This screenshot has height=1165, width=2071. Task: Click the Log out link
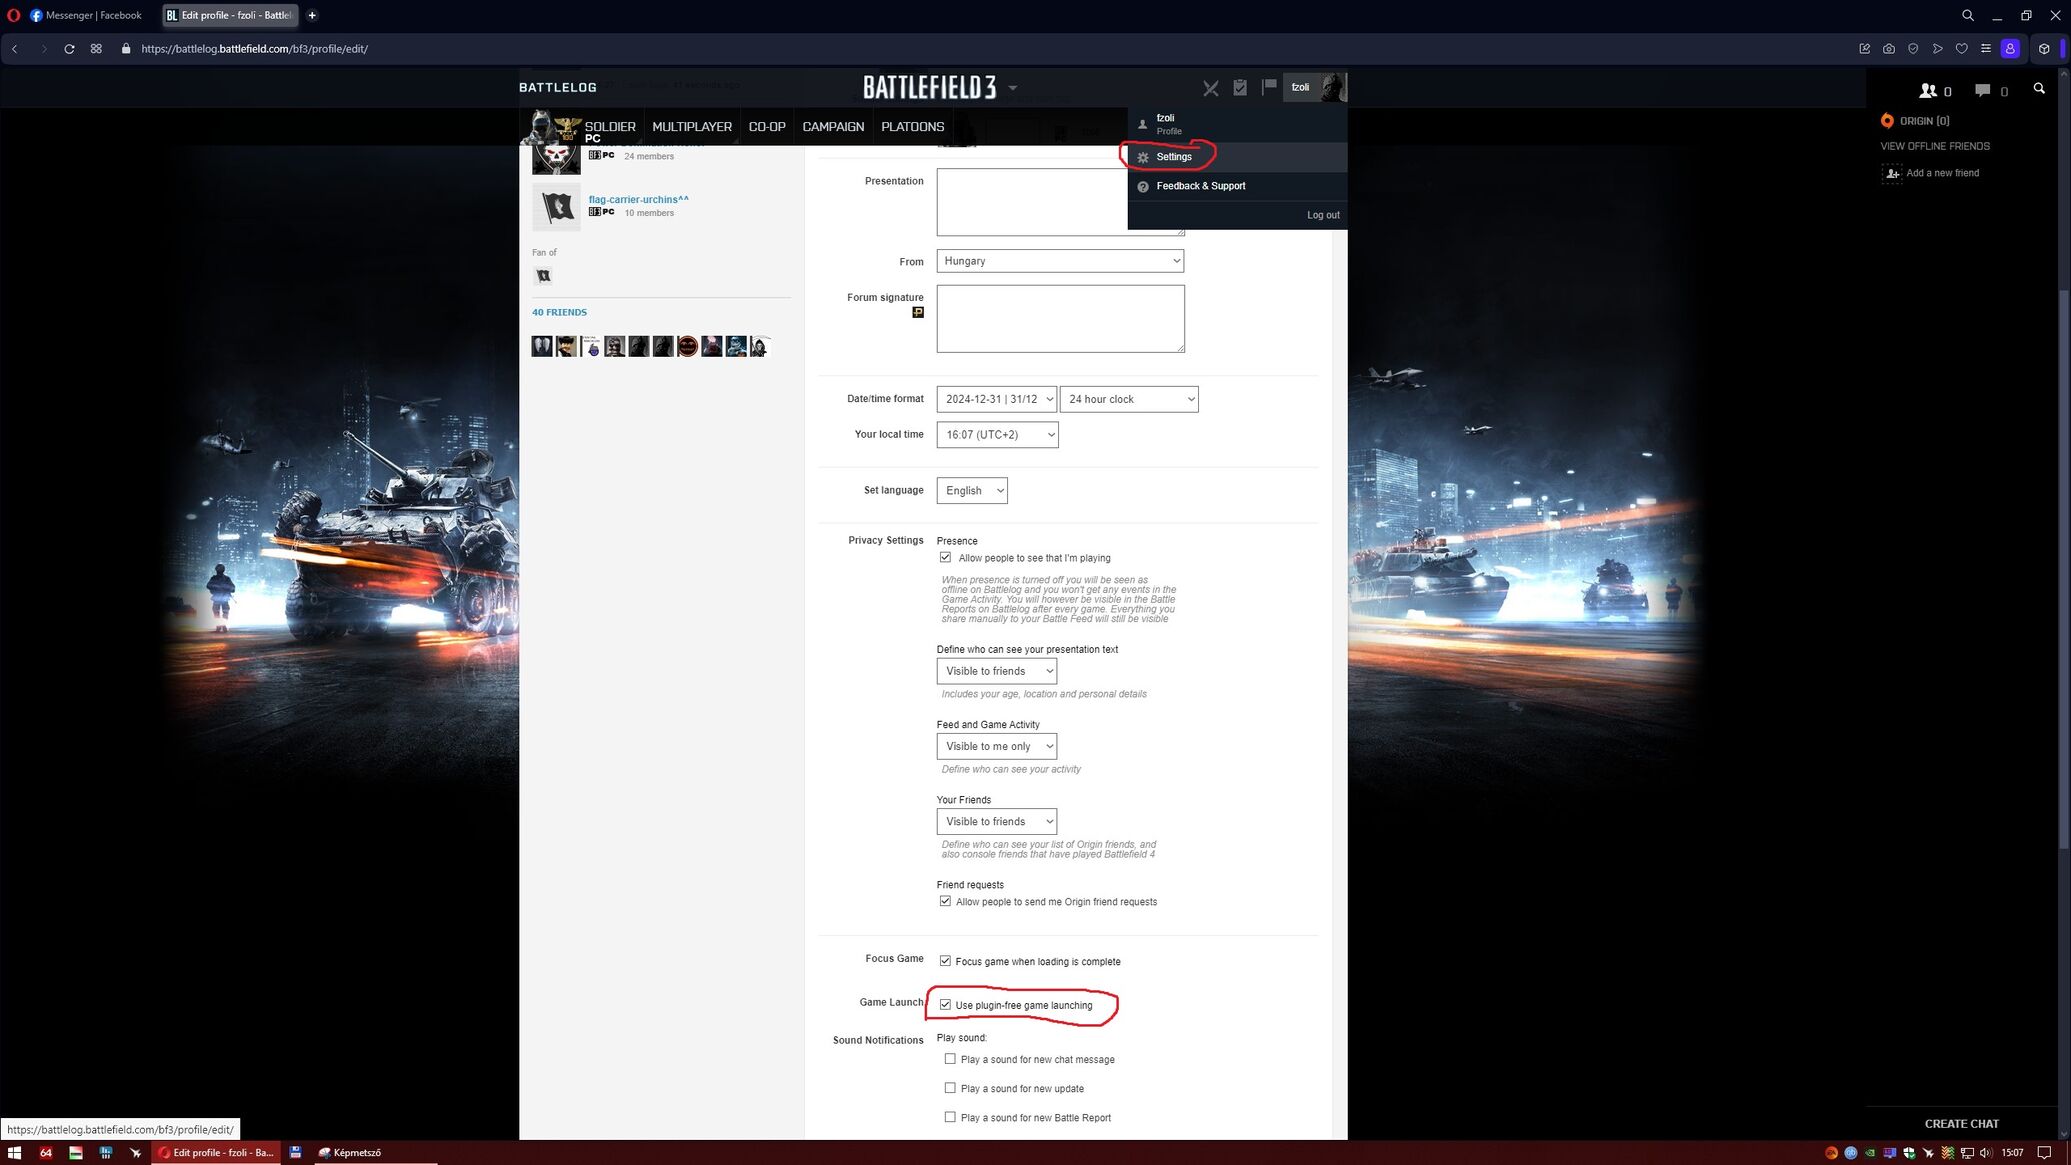1323,215
